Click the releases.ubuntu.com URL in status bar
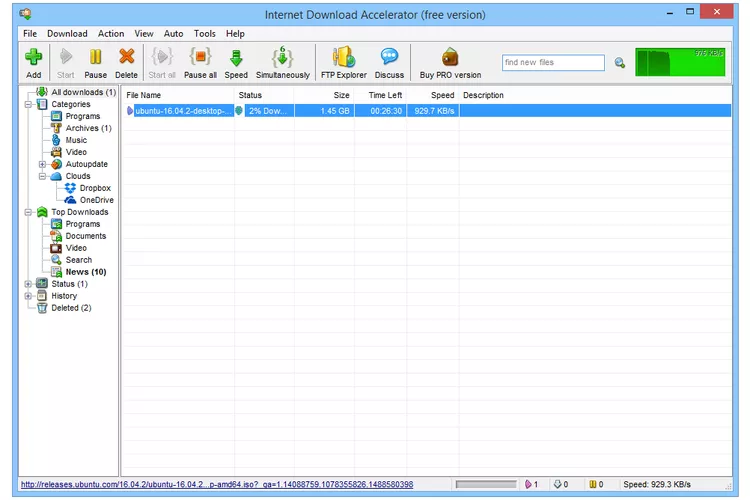The image size is (750, 500). (217, 485)
